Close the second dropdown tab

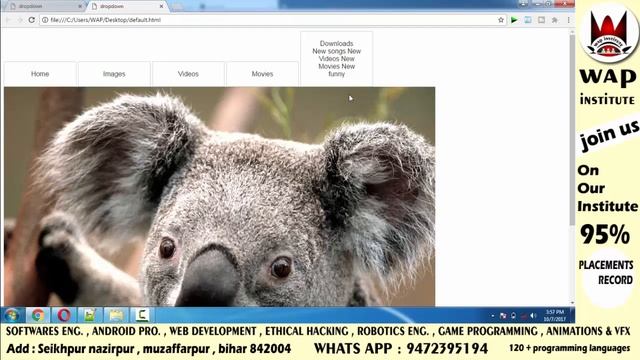click(161, 6)
